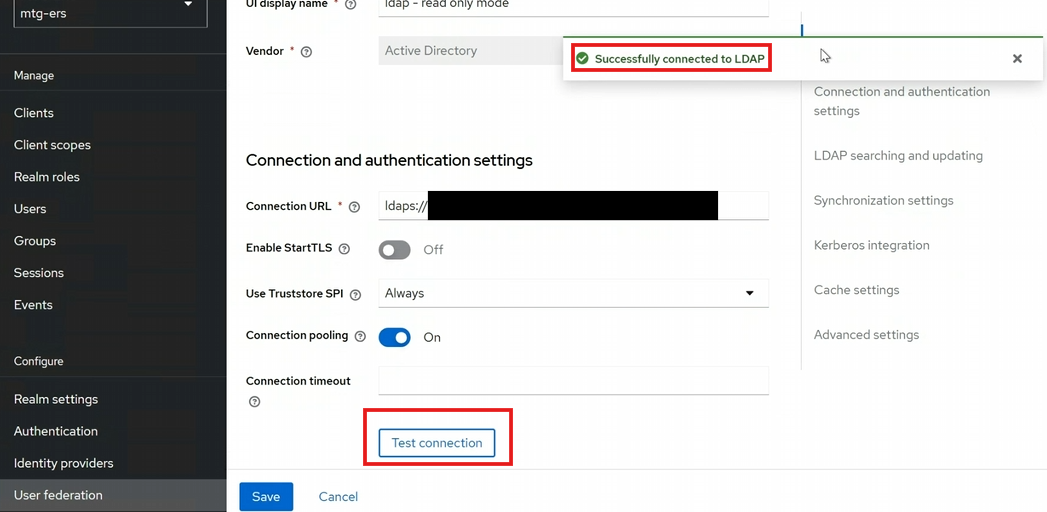1047x512 pixels.
Task: Click help icon beside Connection URL
Action: click(354, 207)
